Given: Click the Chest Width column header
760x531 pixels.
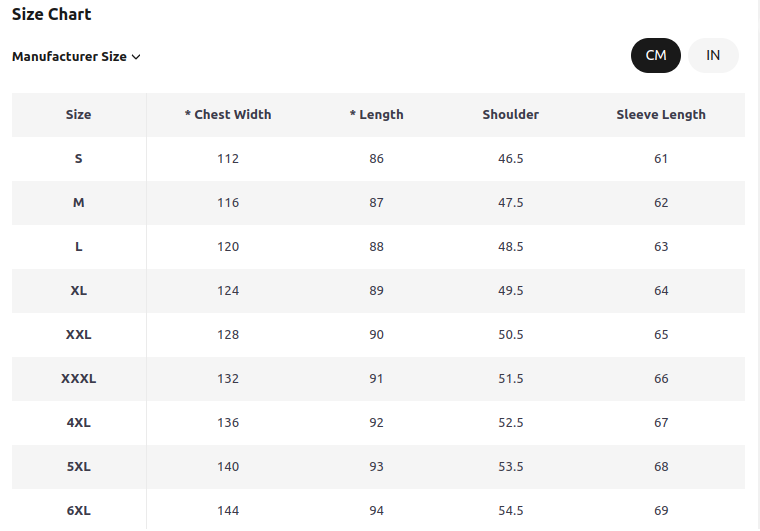Looking at the screenshot, I should (228, 115).
